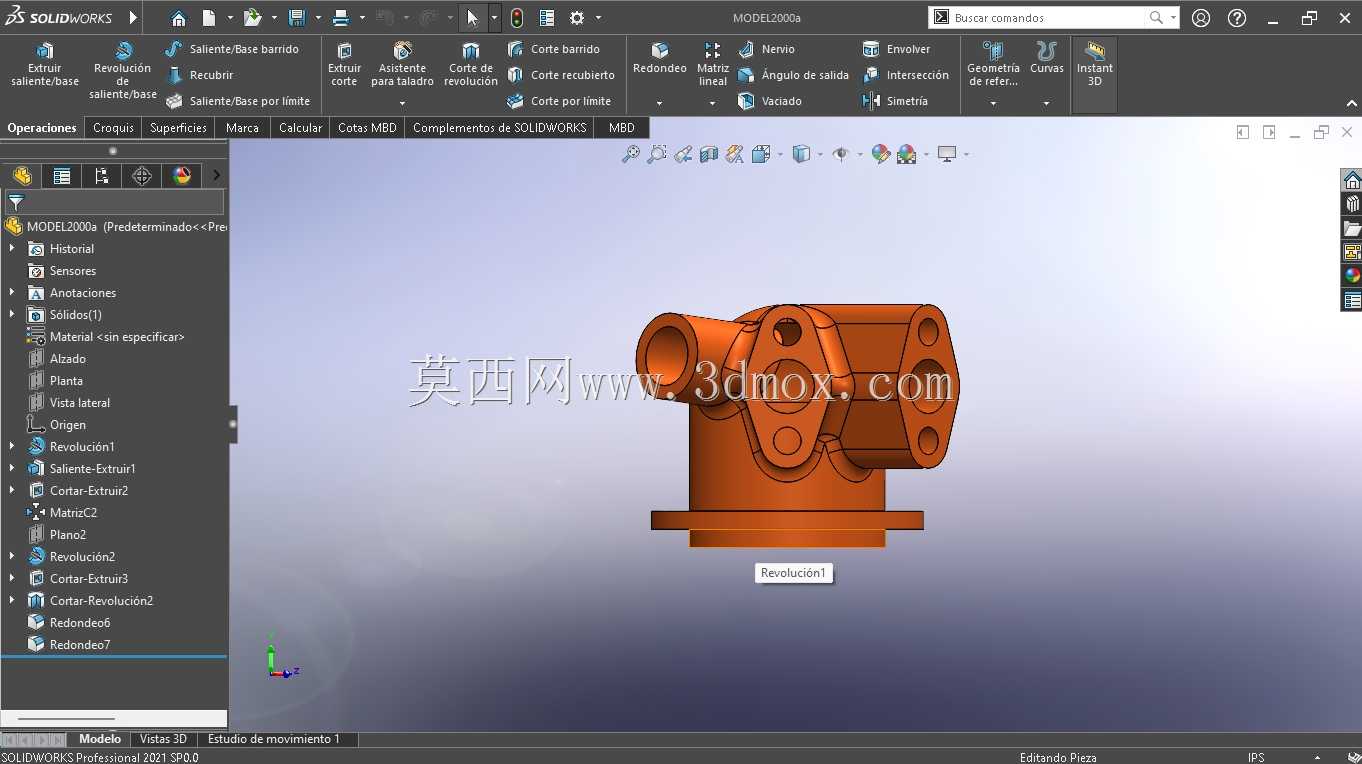Open Complementos de SOLIDWORKS tab

[x=499, y=128]
